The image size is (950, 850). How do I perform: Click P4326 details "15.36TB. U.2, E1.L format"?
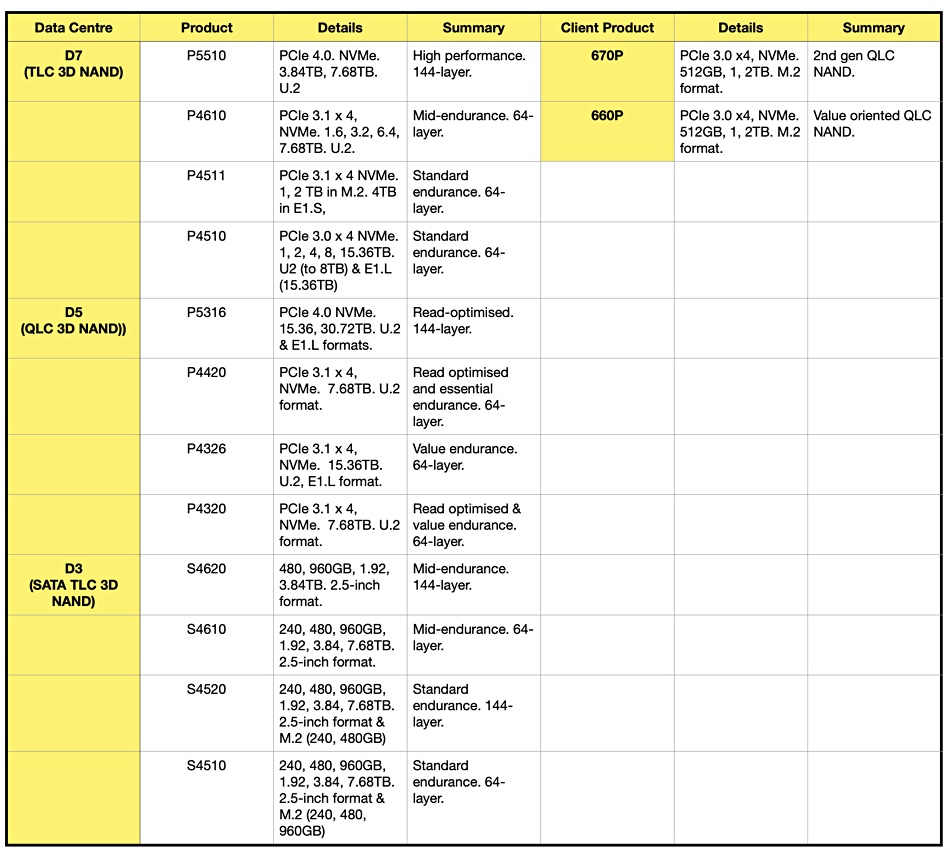pyautogui.click(x=340, y=465)
